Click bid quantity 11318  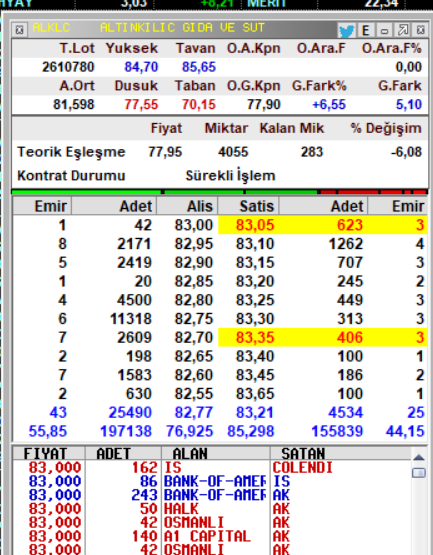[x=131, y=319]
